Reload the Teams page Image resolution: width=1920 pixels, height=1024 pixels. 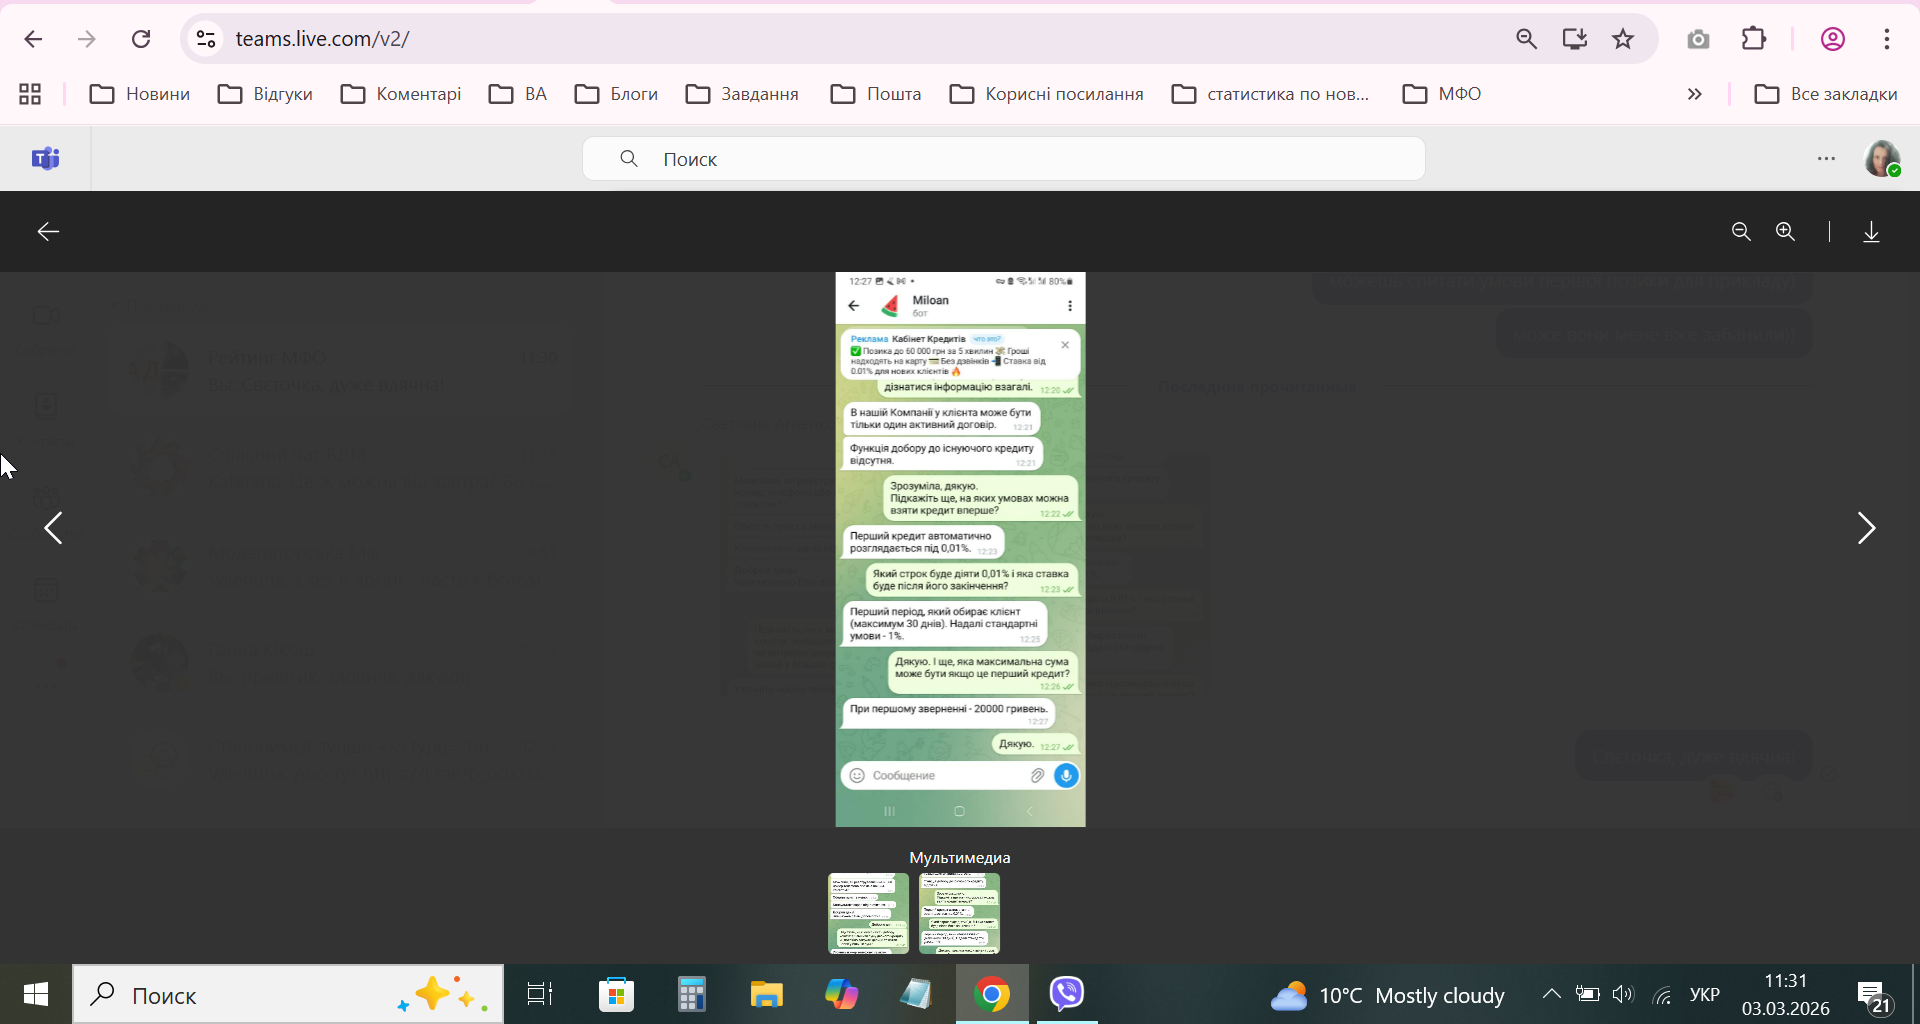point(141,39)
